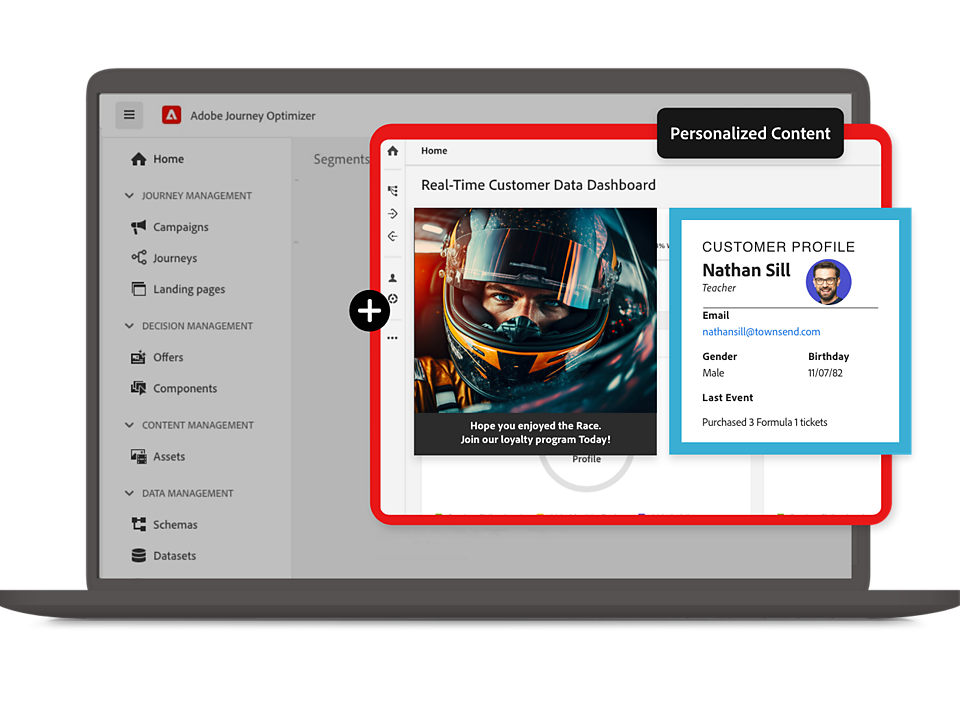Open the three-dots more options icon
960x720 pixels.
coord(392,338)
